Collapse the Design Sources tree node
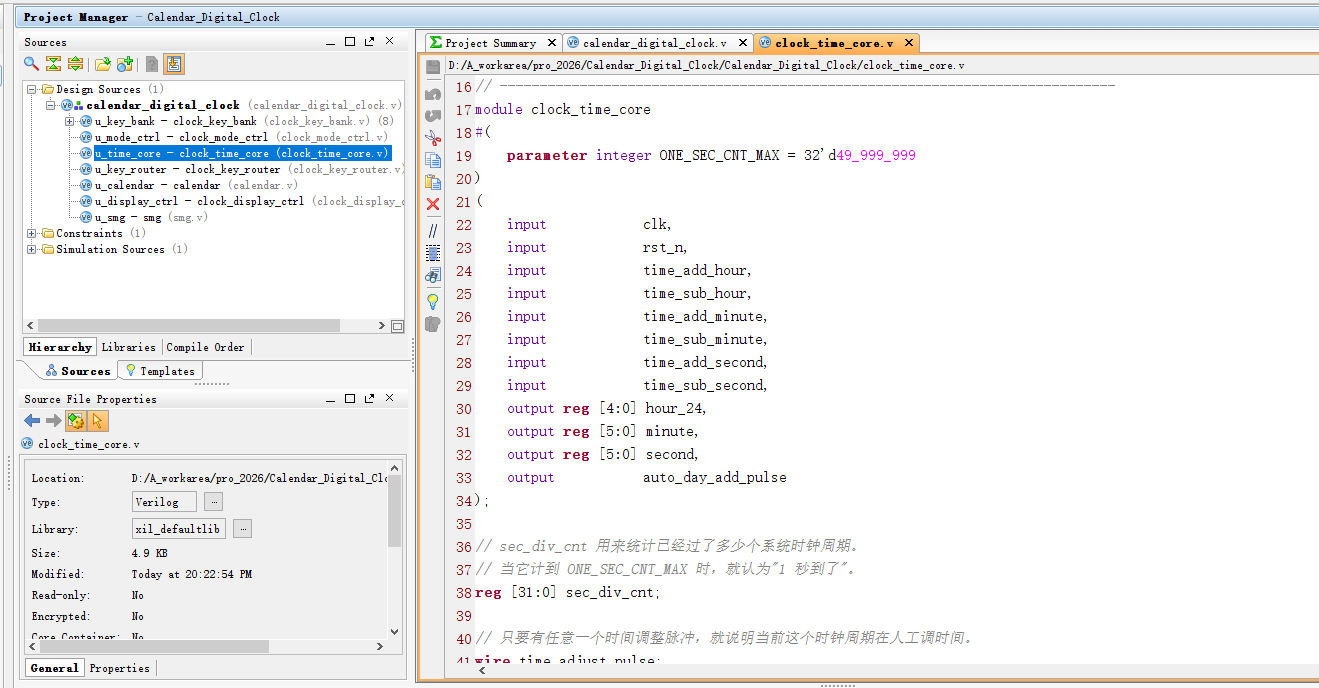The image size is (1319, 688). point(32,89)
